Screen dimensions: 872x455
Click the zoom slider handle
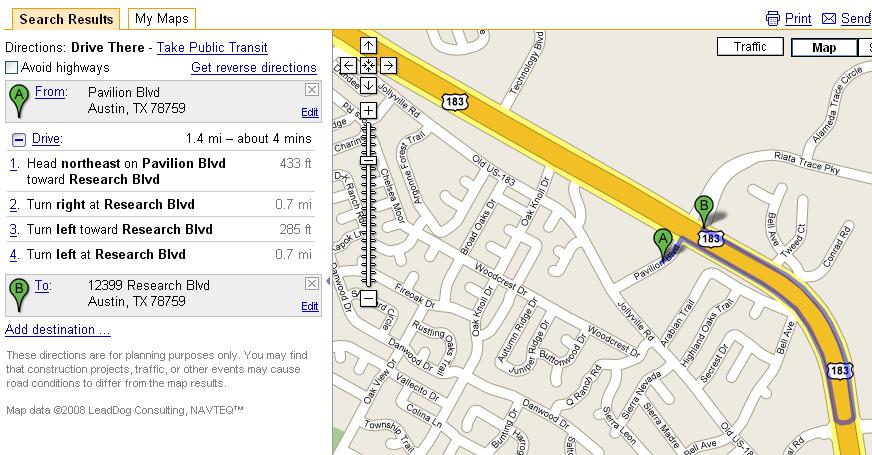tap(368, 161)
